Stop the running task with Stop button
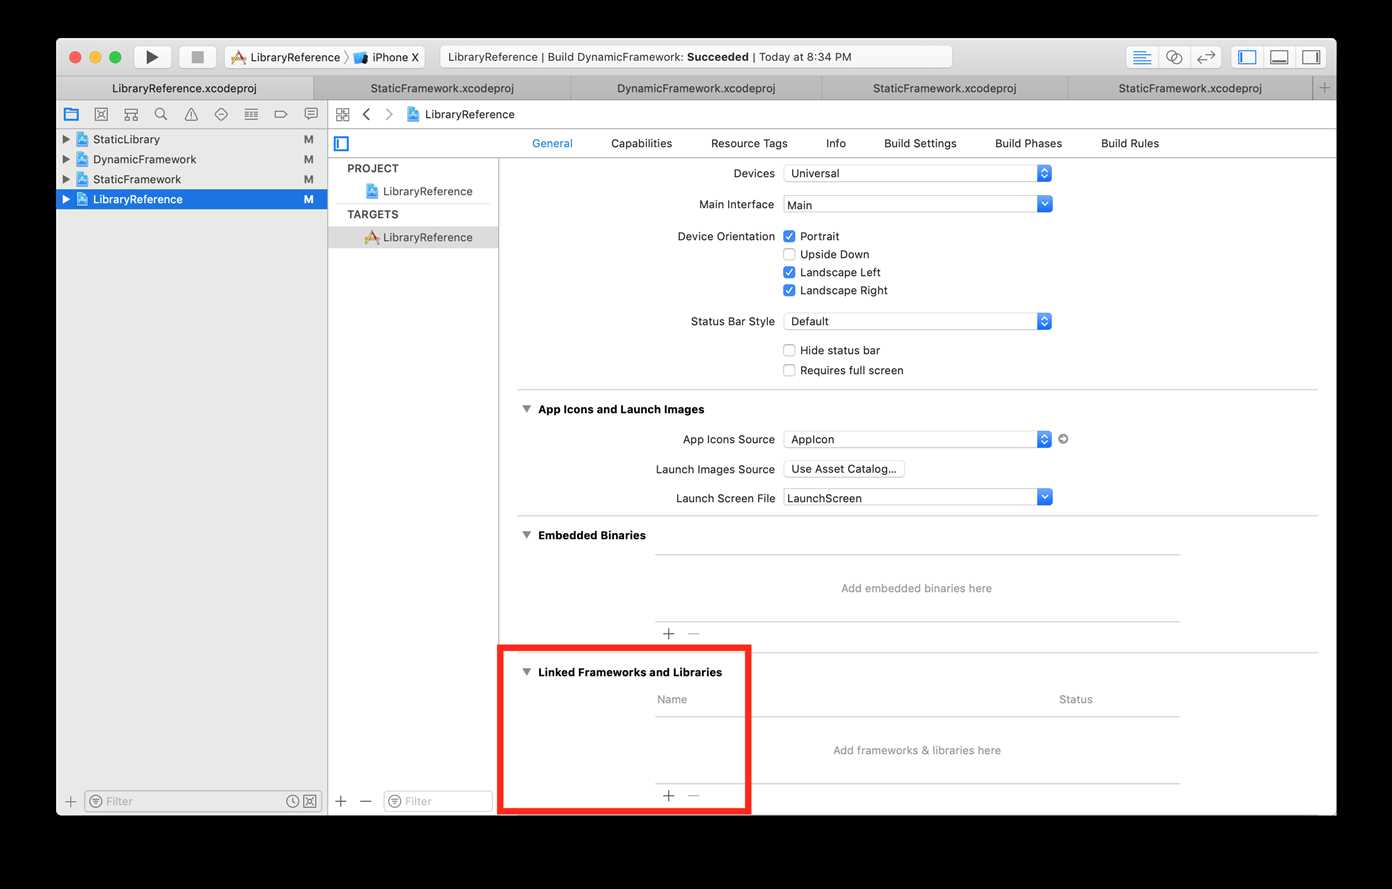The image size is (1392, 889). tap(197, 57)
